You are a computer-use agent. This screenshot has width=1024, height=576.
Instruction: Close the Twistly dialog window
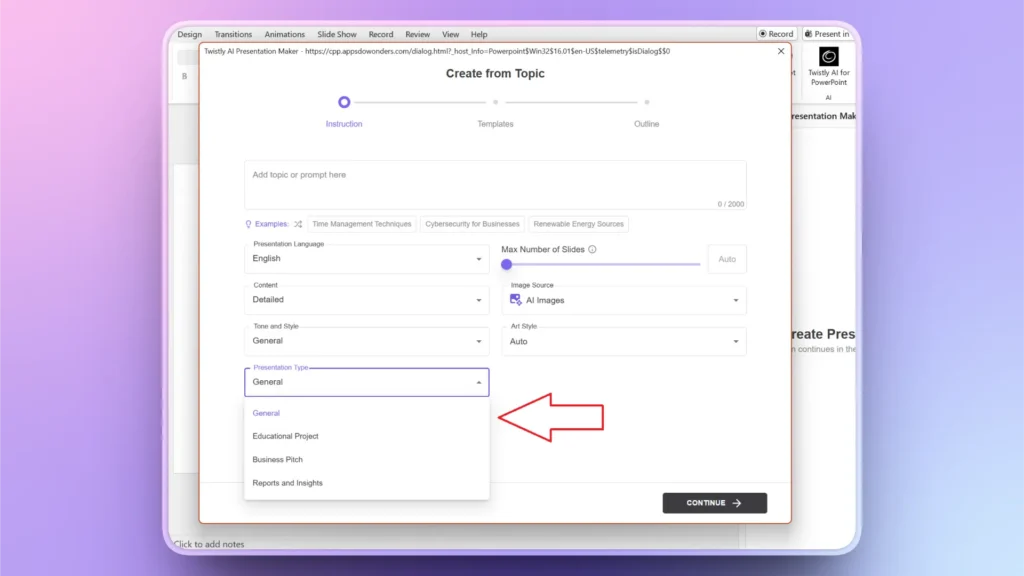click(781, 51)
